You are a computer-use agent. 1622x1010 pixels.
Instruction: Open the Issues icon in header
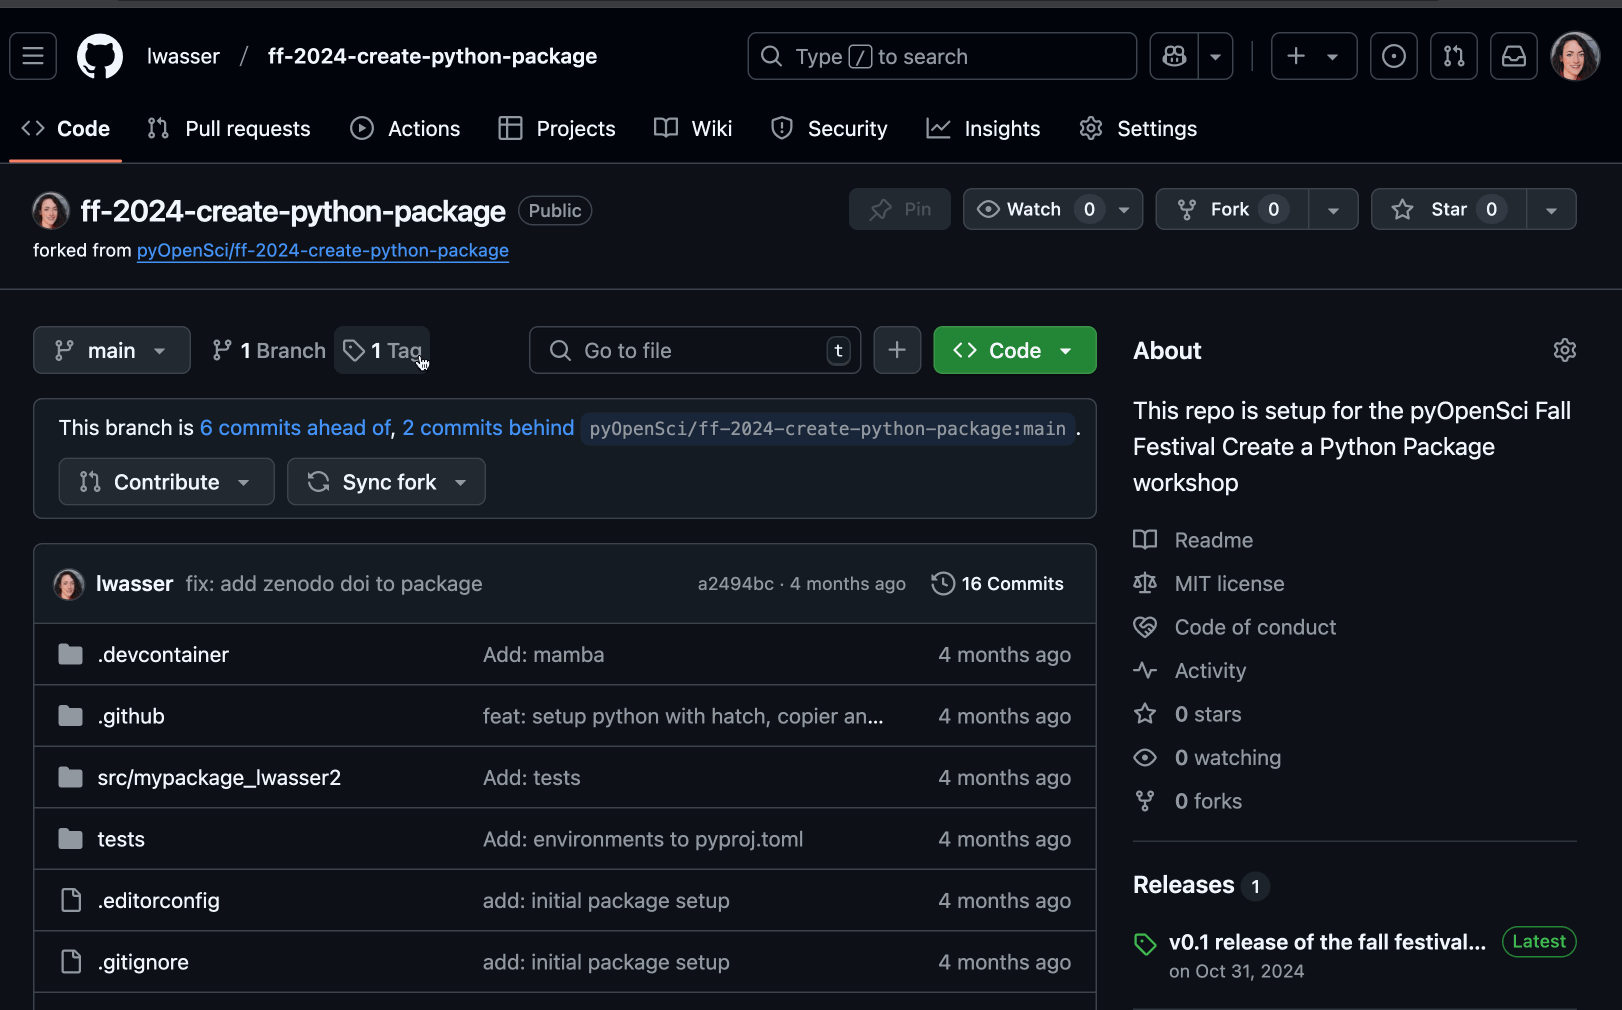click(x=1394, y=56)
